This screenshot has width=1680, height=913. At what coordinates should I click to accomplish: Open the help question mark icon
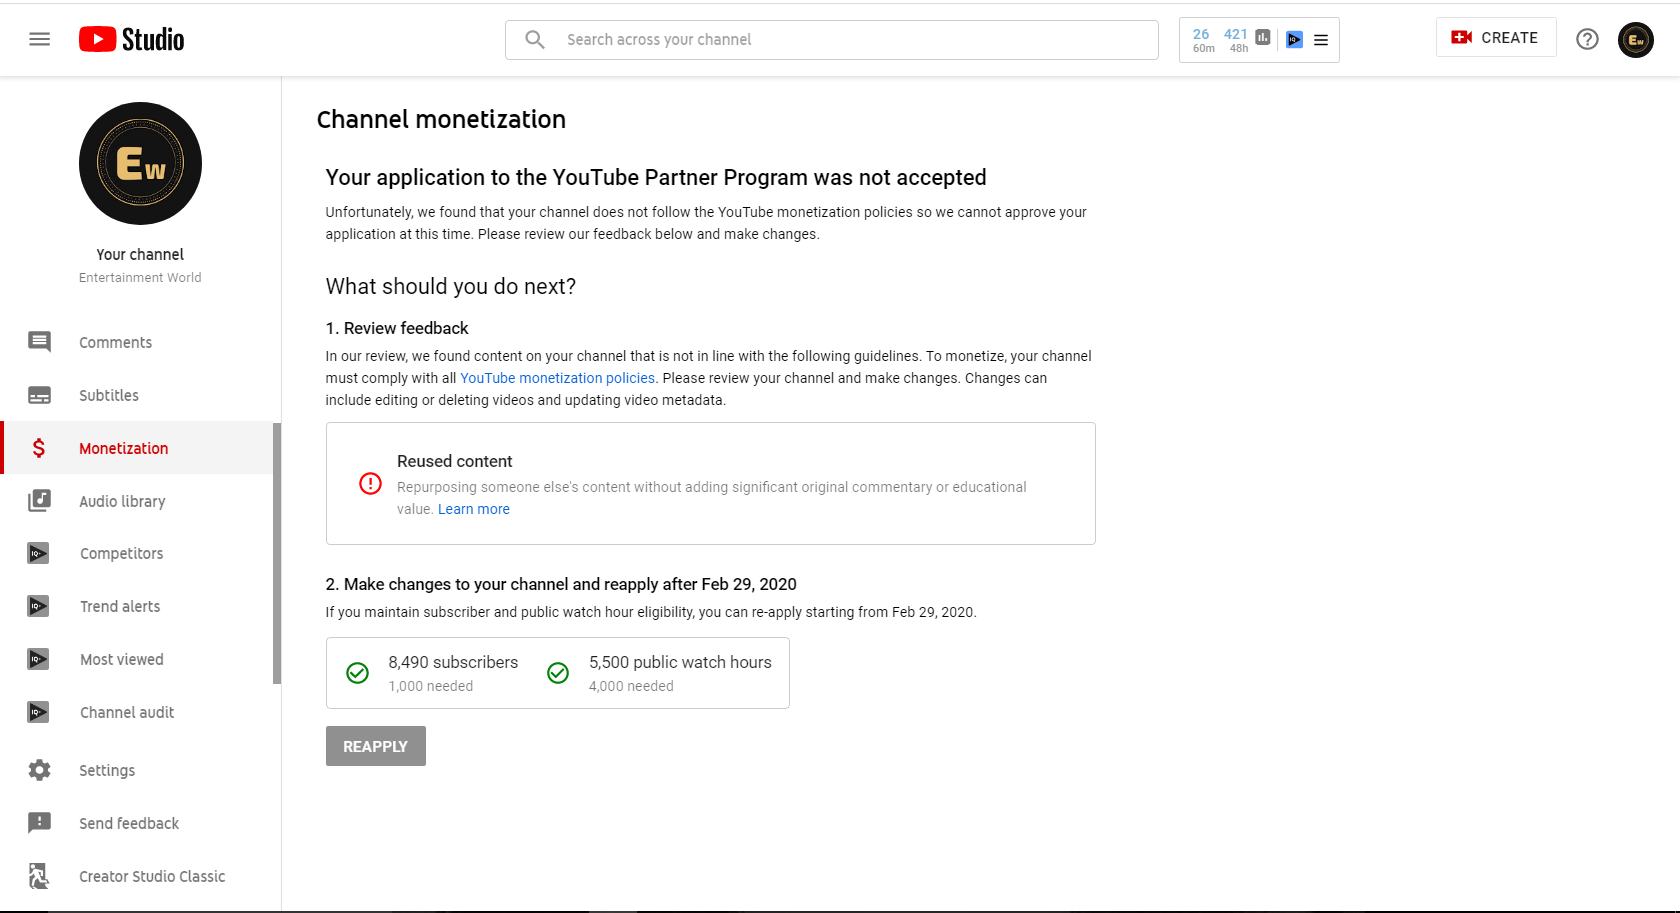(x=1587, y=39)
